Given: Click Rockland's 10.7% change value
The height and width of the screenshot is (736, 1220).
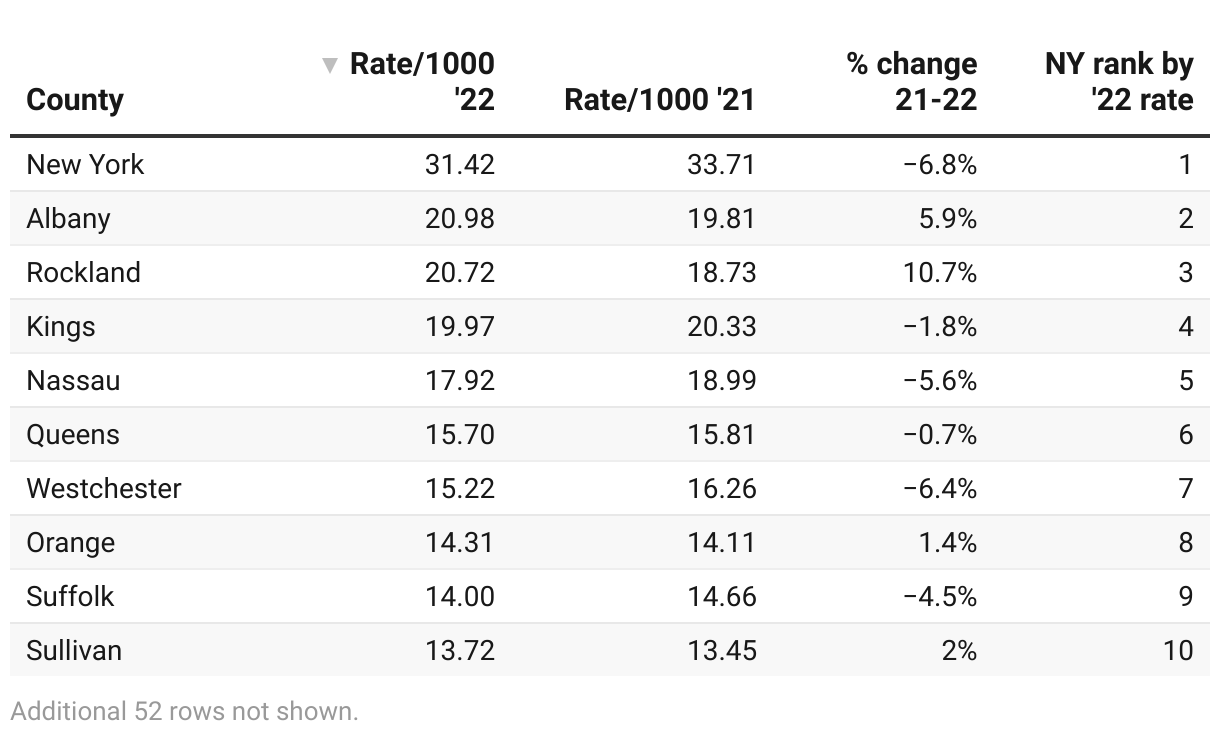Looking at the screenshot, I should coord(940,273).
